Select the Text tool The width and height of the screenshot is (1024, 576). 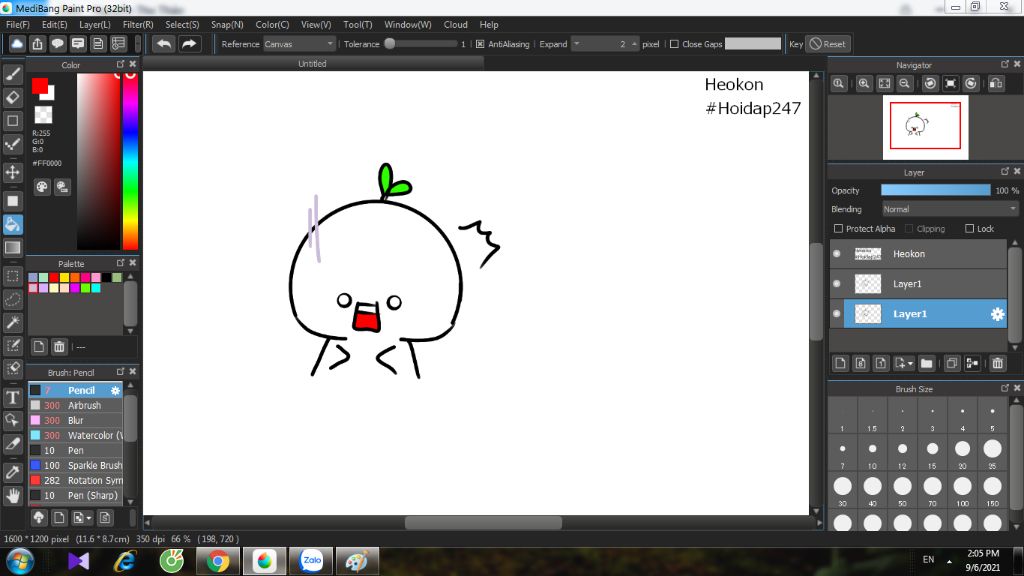coord(12,397)
